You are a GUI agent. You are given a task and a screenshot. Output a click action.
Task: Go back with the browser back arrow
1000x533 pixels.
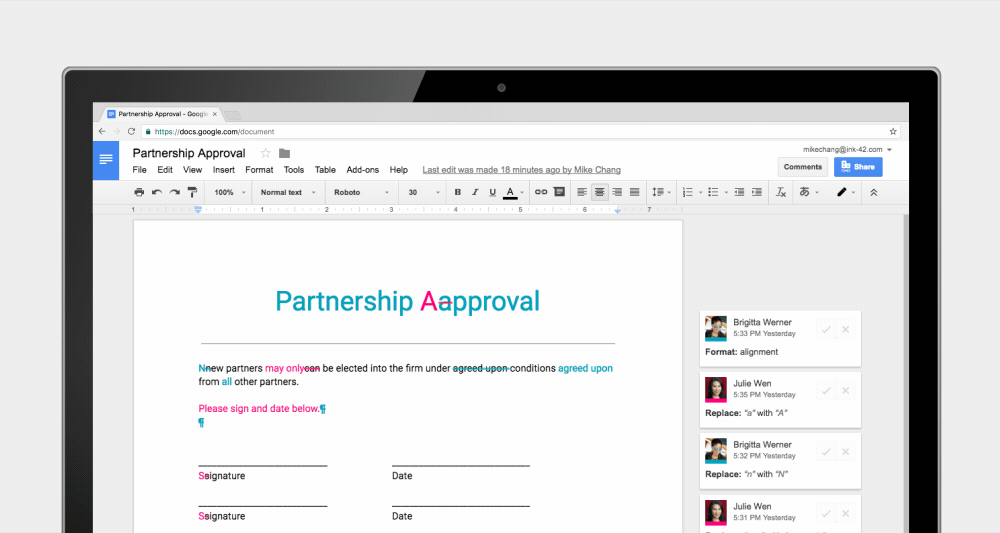(102, 131)
